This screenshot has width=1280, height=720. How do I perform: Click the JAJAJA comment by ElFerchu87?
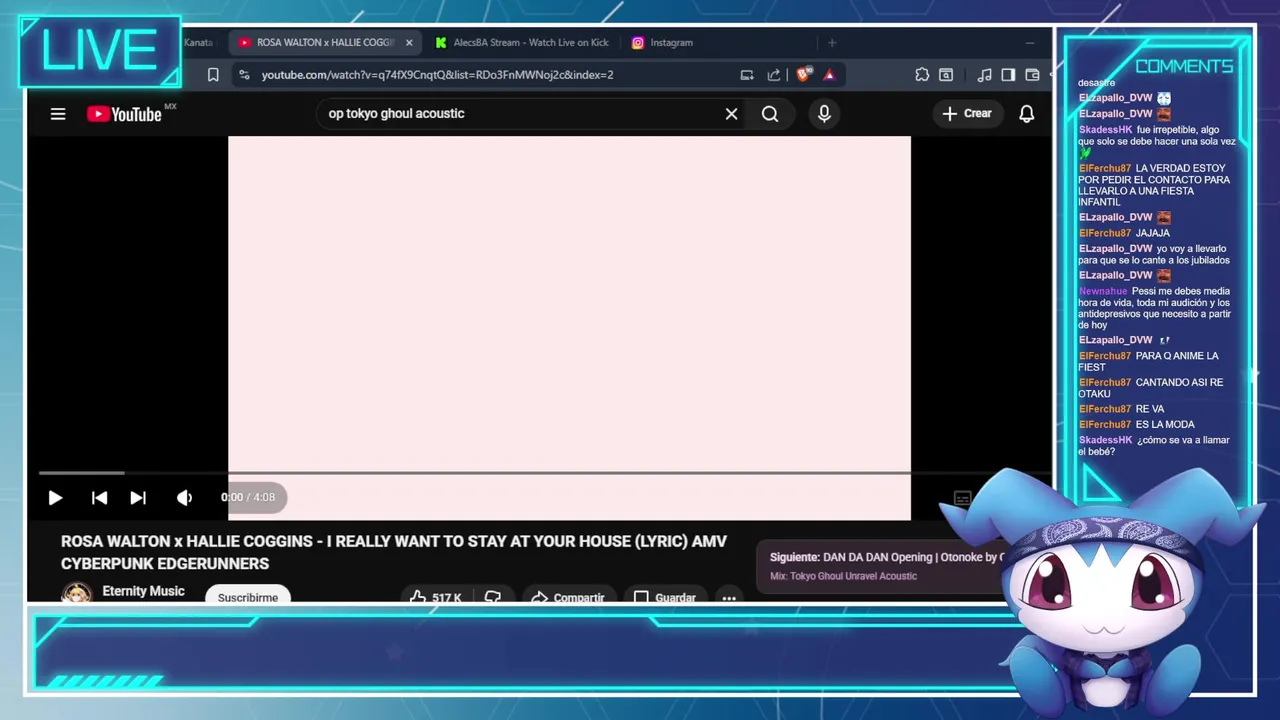[1152, 233]
